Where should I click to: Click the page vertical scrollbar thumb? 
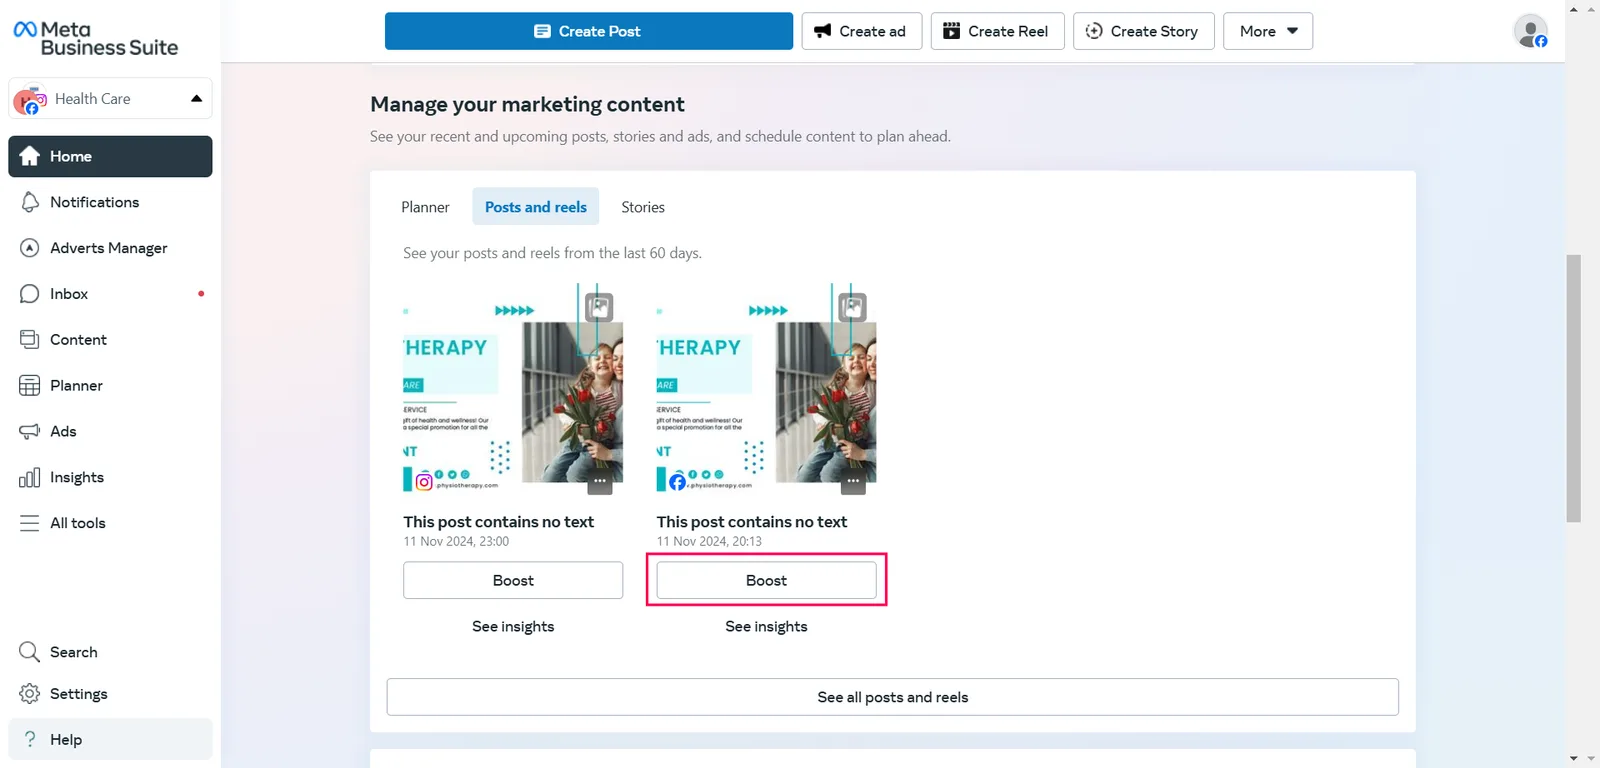coord(1574,388)
